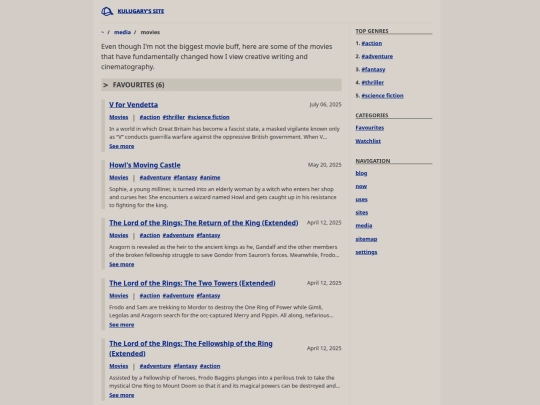Select #adventure tag under Fellowship of the Ring
The width and height of the screenshot is (540, 405).
[x=155, y=366]
